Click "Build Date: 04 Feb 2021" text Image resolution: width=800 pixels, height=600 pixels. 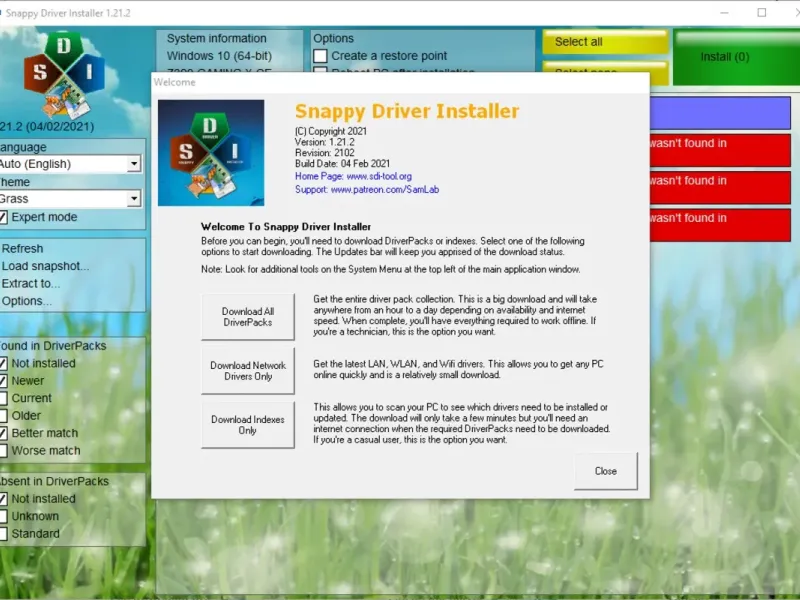[342, 164]
